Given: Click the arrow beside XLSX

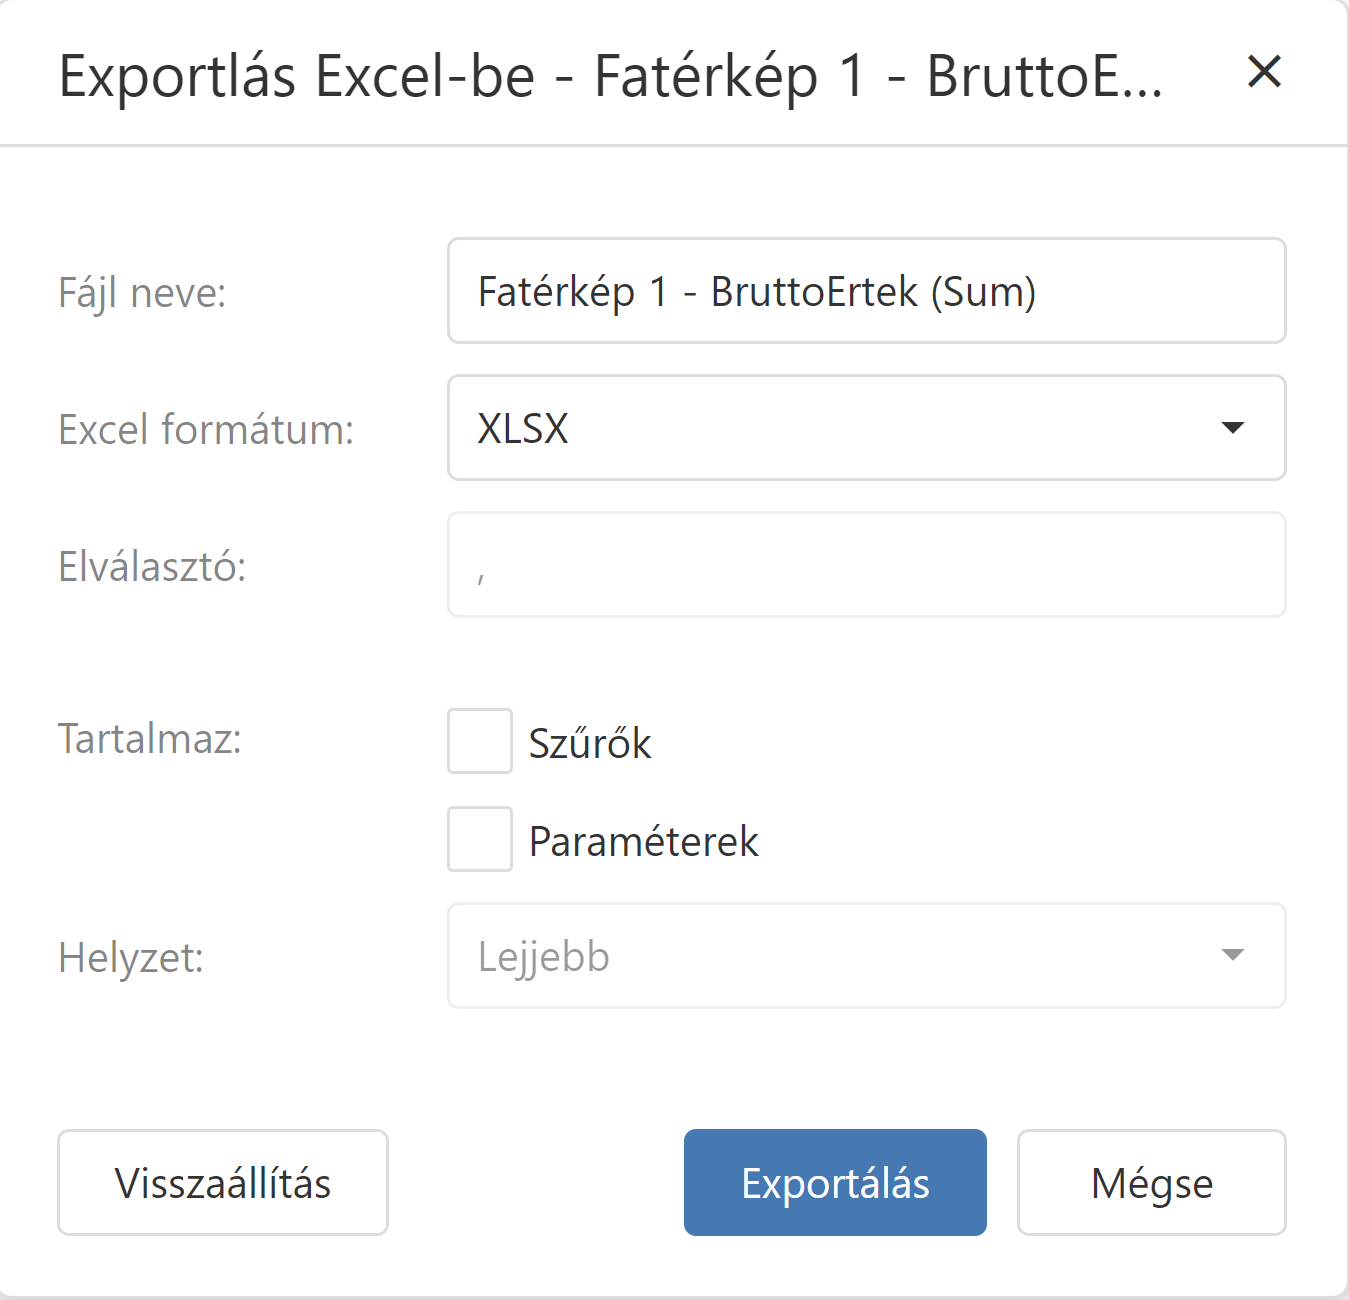Looking at the screenshot, I should tap(1233, 428).
